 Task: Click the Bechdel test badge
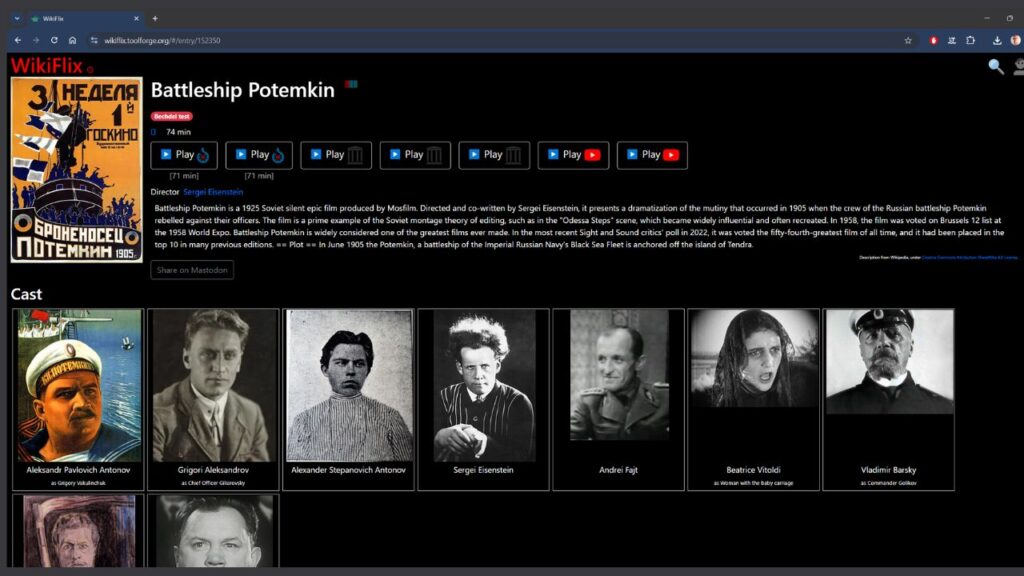172,116
